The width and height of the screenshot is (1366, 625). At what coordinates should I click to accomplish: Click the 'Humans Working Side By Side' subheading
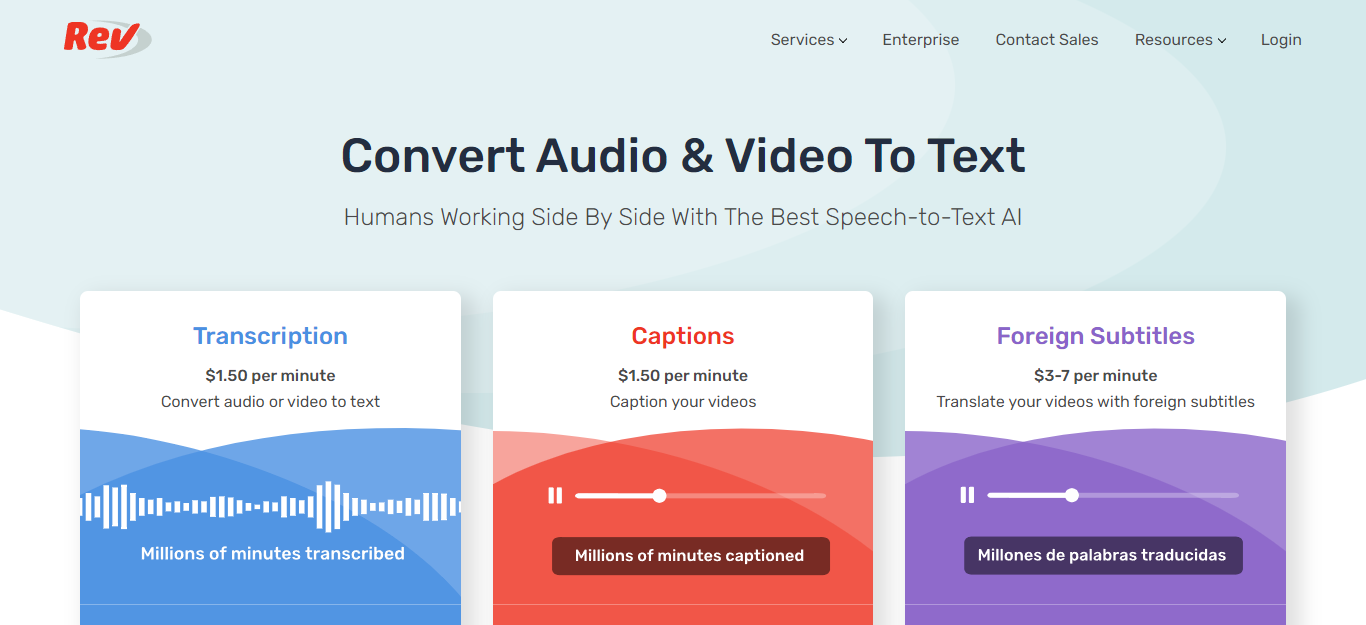click(683, 217)
